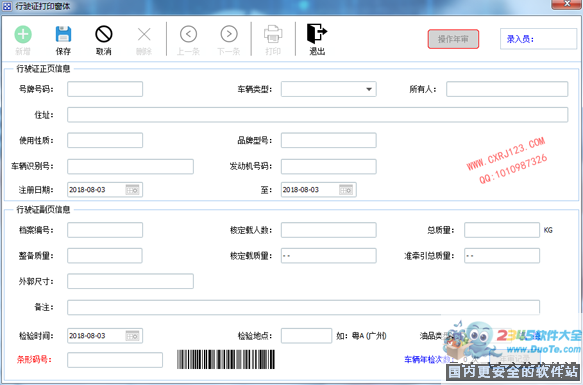Focus the 检验地点 input field
This screenshot has height=385, width=583.
(306, 336)
